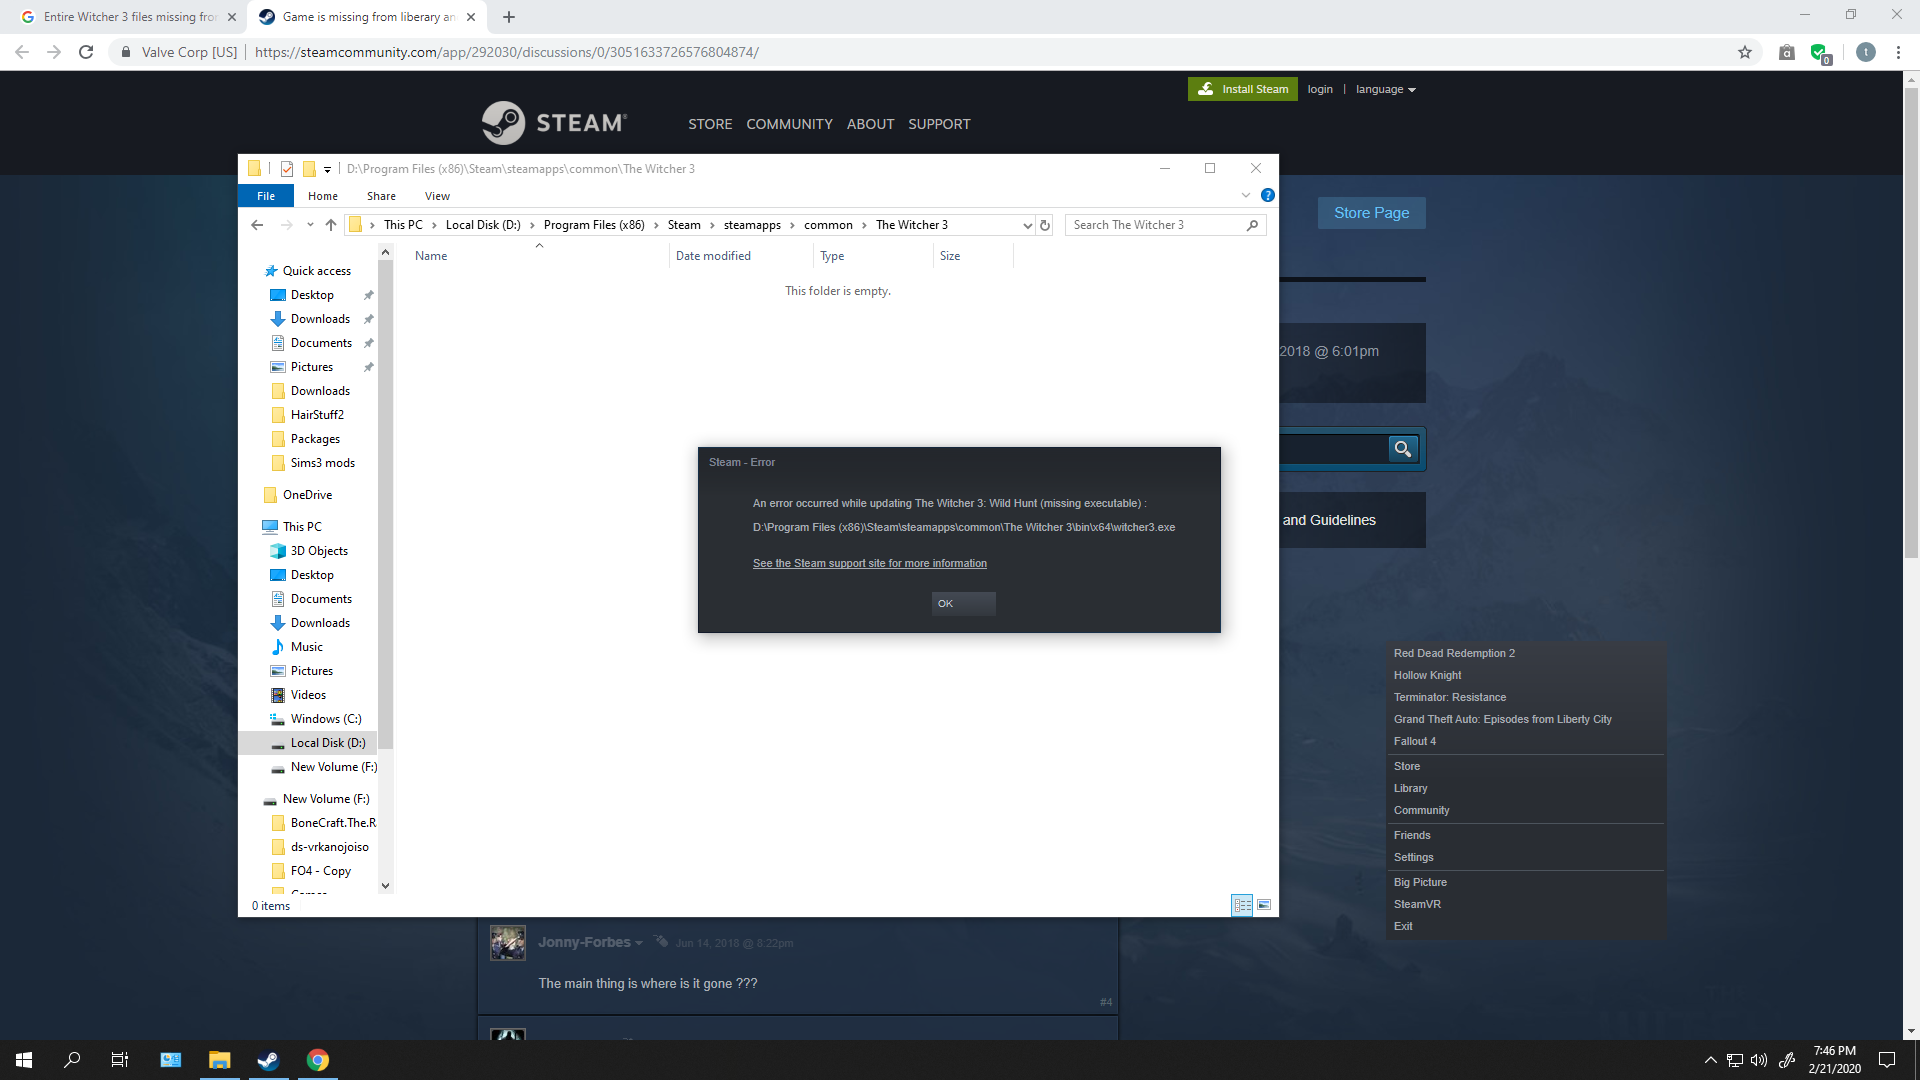This screenshot has width=1920, height=1080.
Task: Open the Steam support site link
Action: 870,563
